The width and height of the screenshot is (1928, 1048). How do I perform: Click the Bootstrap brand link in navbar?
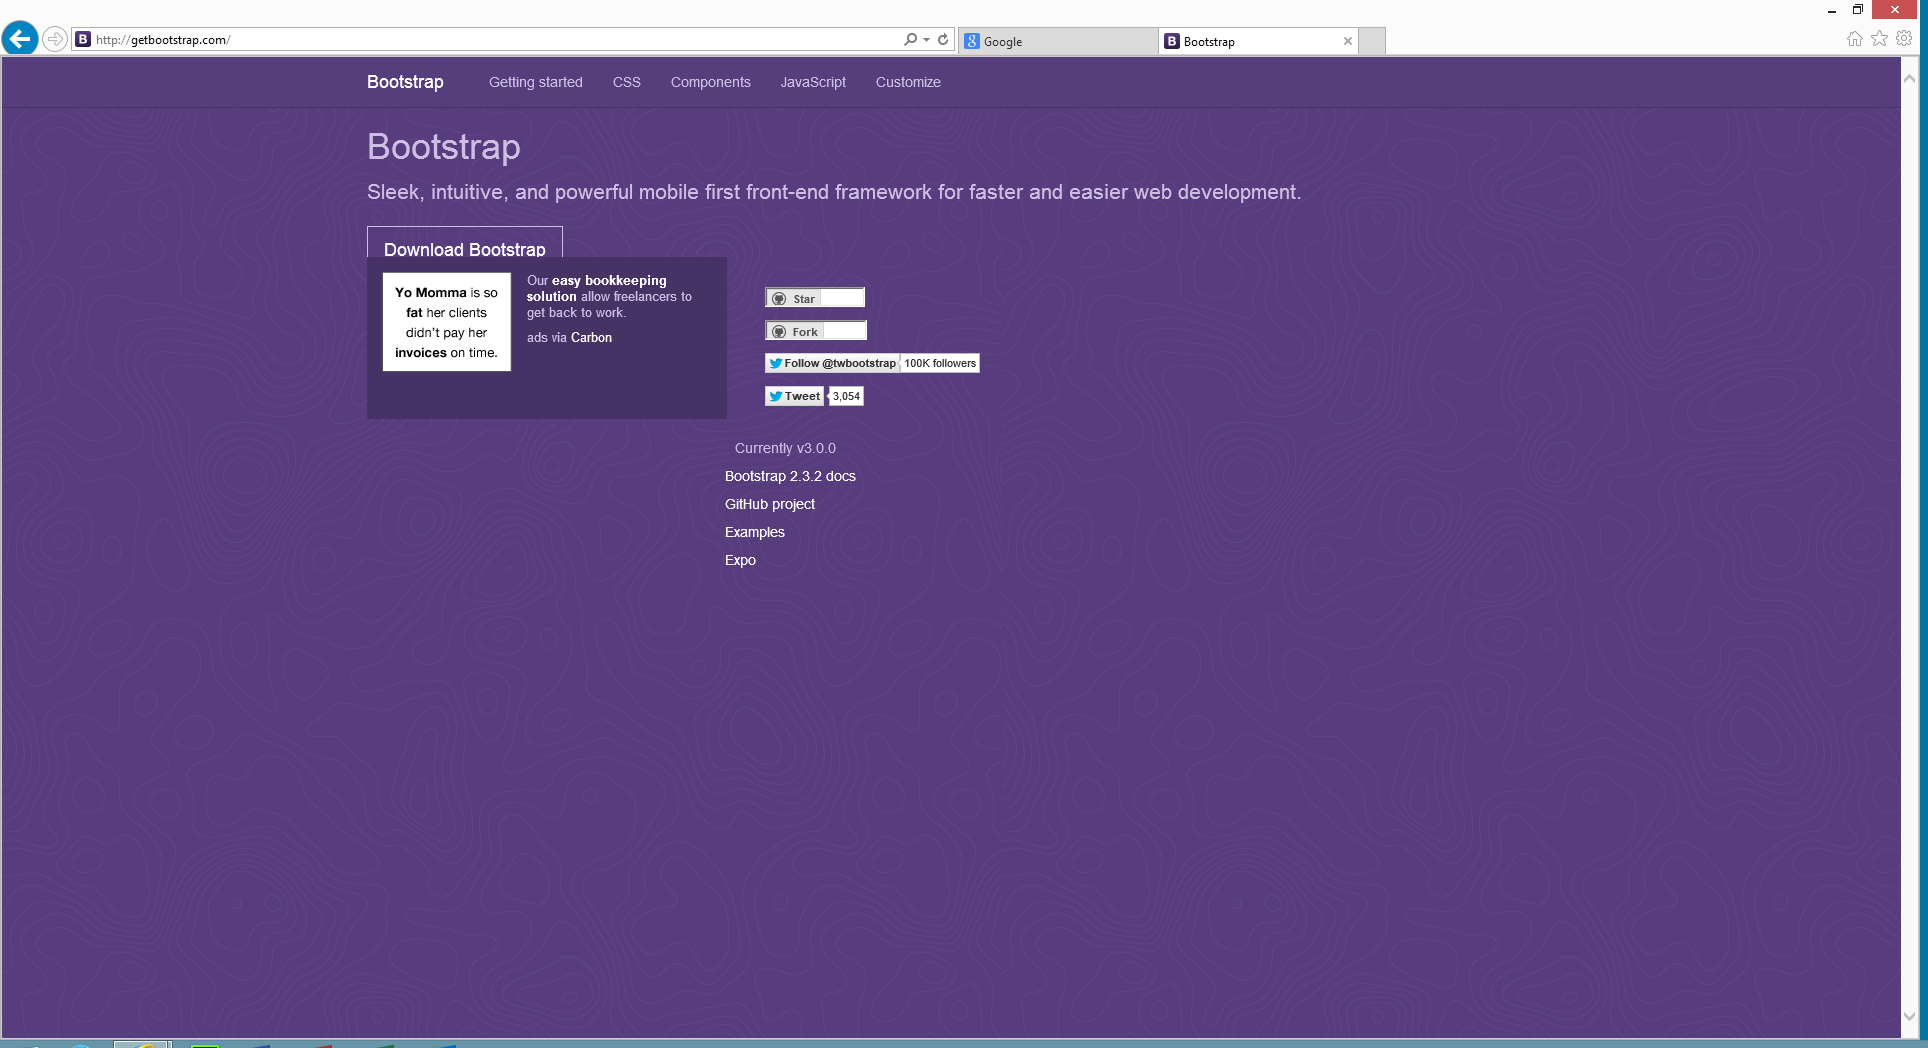[x=405, y=82]
